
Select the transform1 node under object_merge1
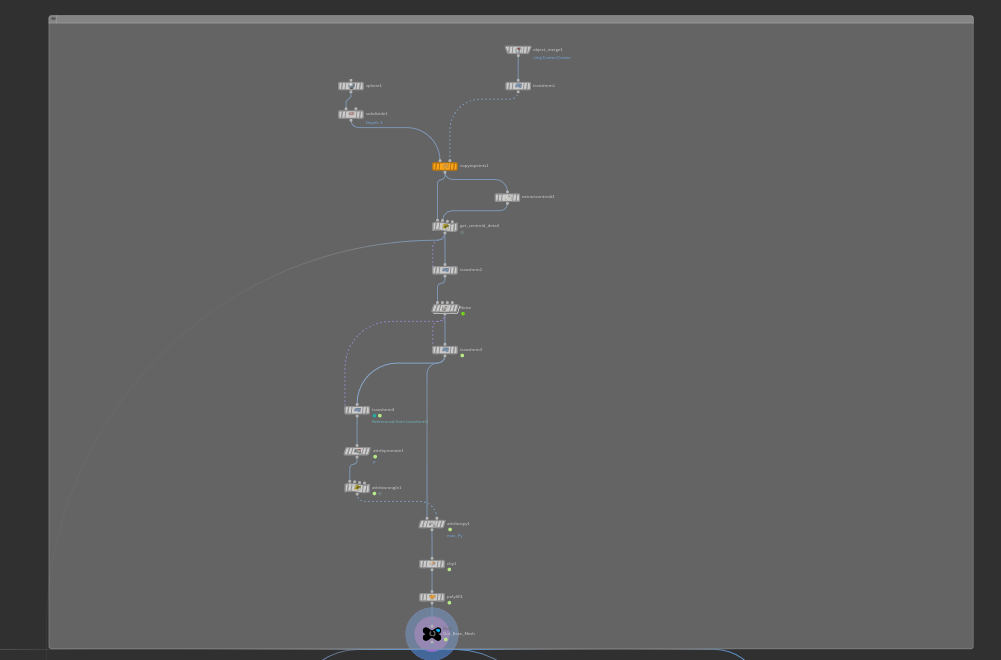point(517,86)
